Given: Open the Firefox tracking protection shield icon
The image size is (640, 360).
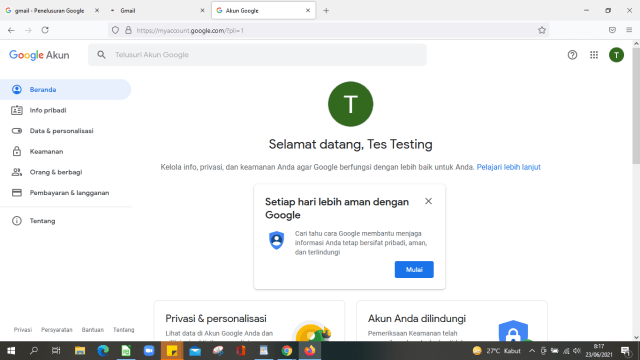Looking at the screenshot, I should click(116, 30).
